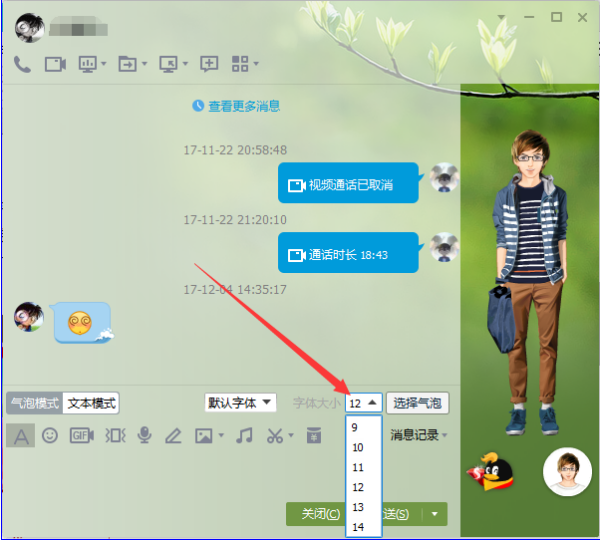Click the contact avatar in title bar

29,28
